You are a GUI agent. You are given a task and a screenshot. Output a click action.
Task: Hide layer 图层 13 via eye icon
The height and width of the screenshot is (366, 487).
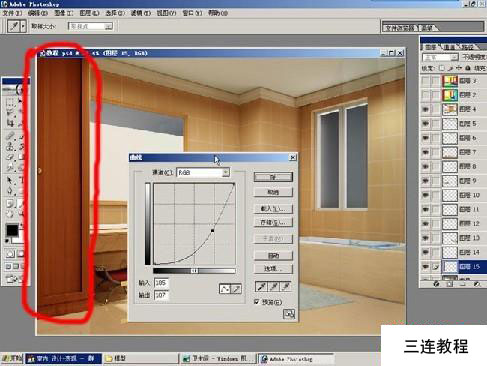pyautogui.click(x=425, y=238)
